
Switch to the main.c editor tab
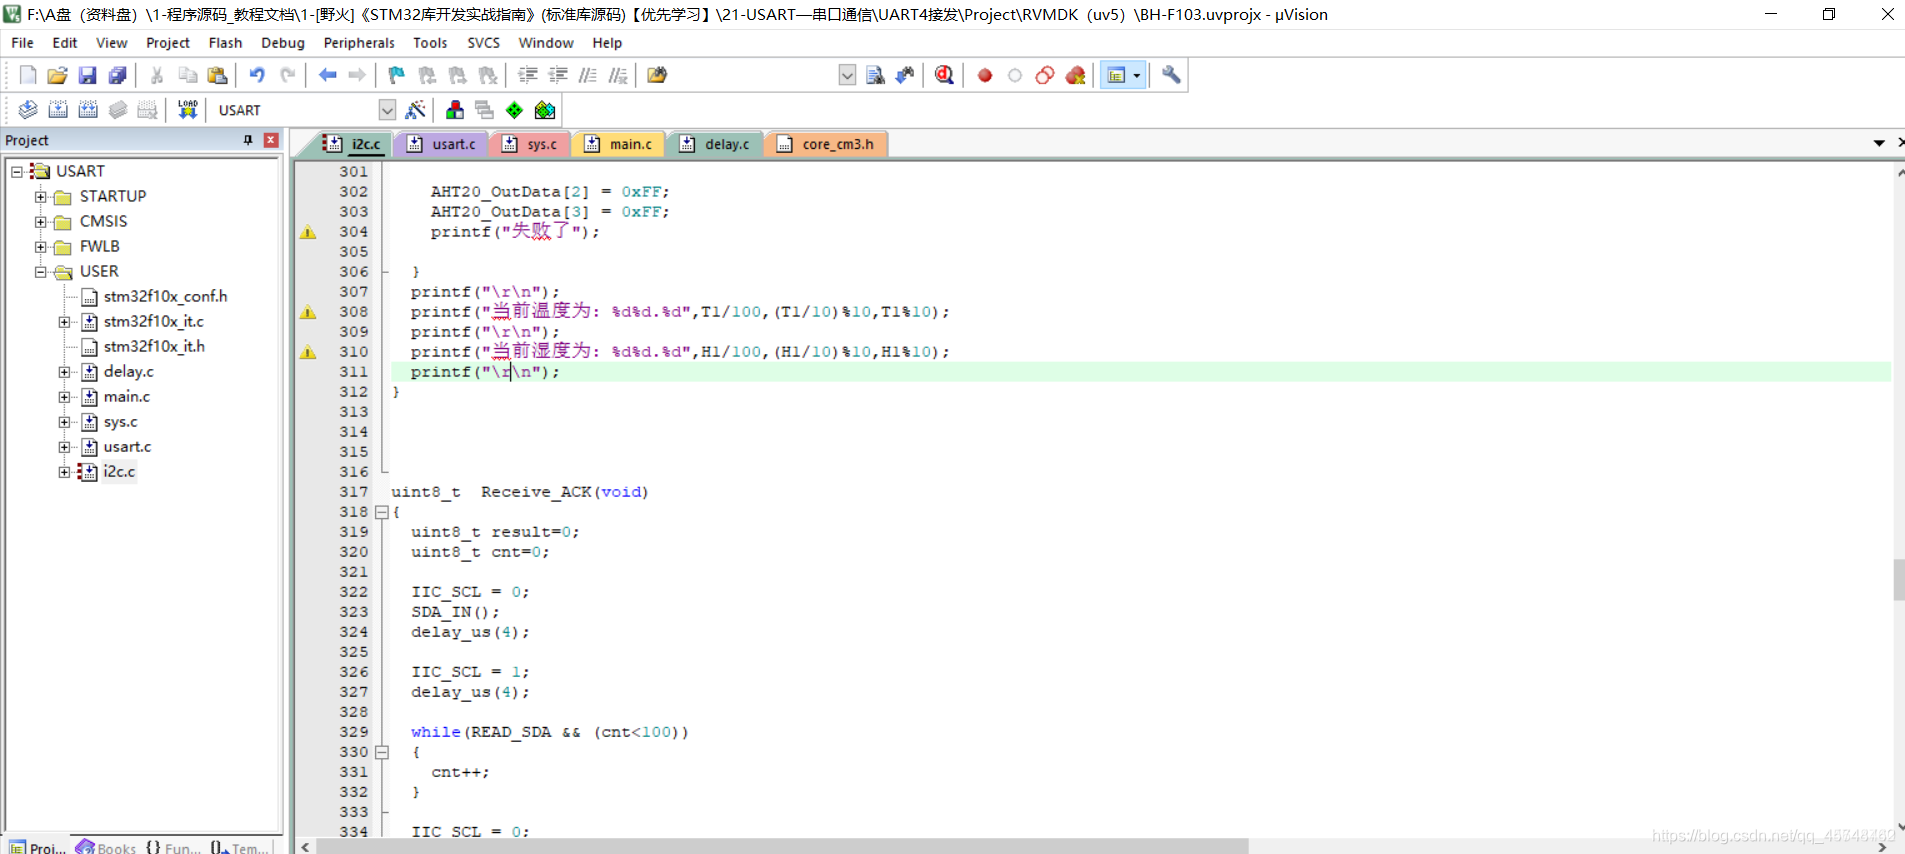pyautogui.click(x=620, y=144)
